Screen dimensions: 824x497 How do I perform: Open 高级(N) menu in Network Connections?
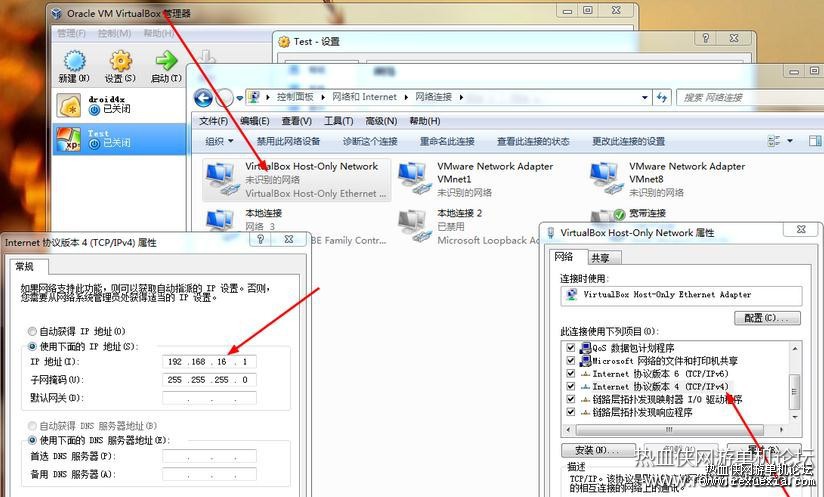click(x=381, y=121)
